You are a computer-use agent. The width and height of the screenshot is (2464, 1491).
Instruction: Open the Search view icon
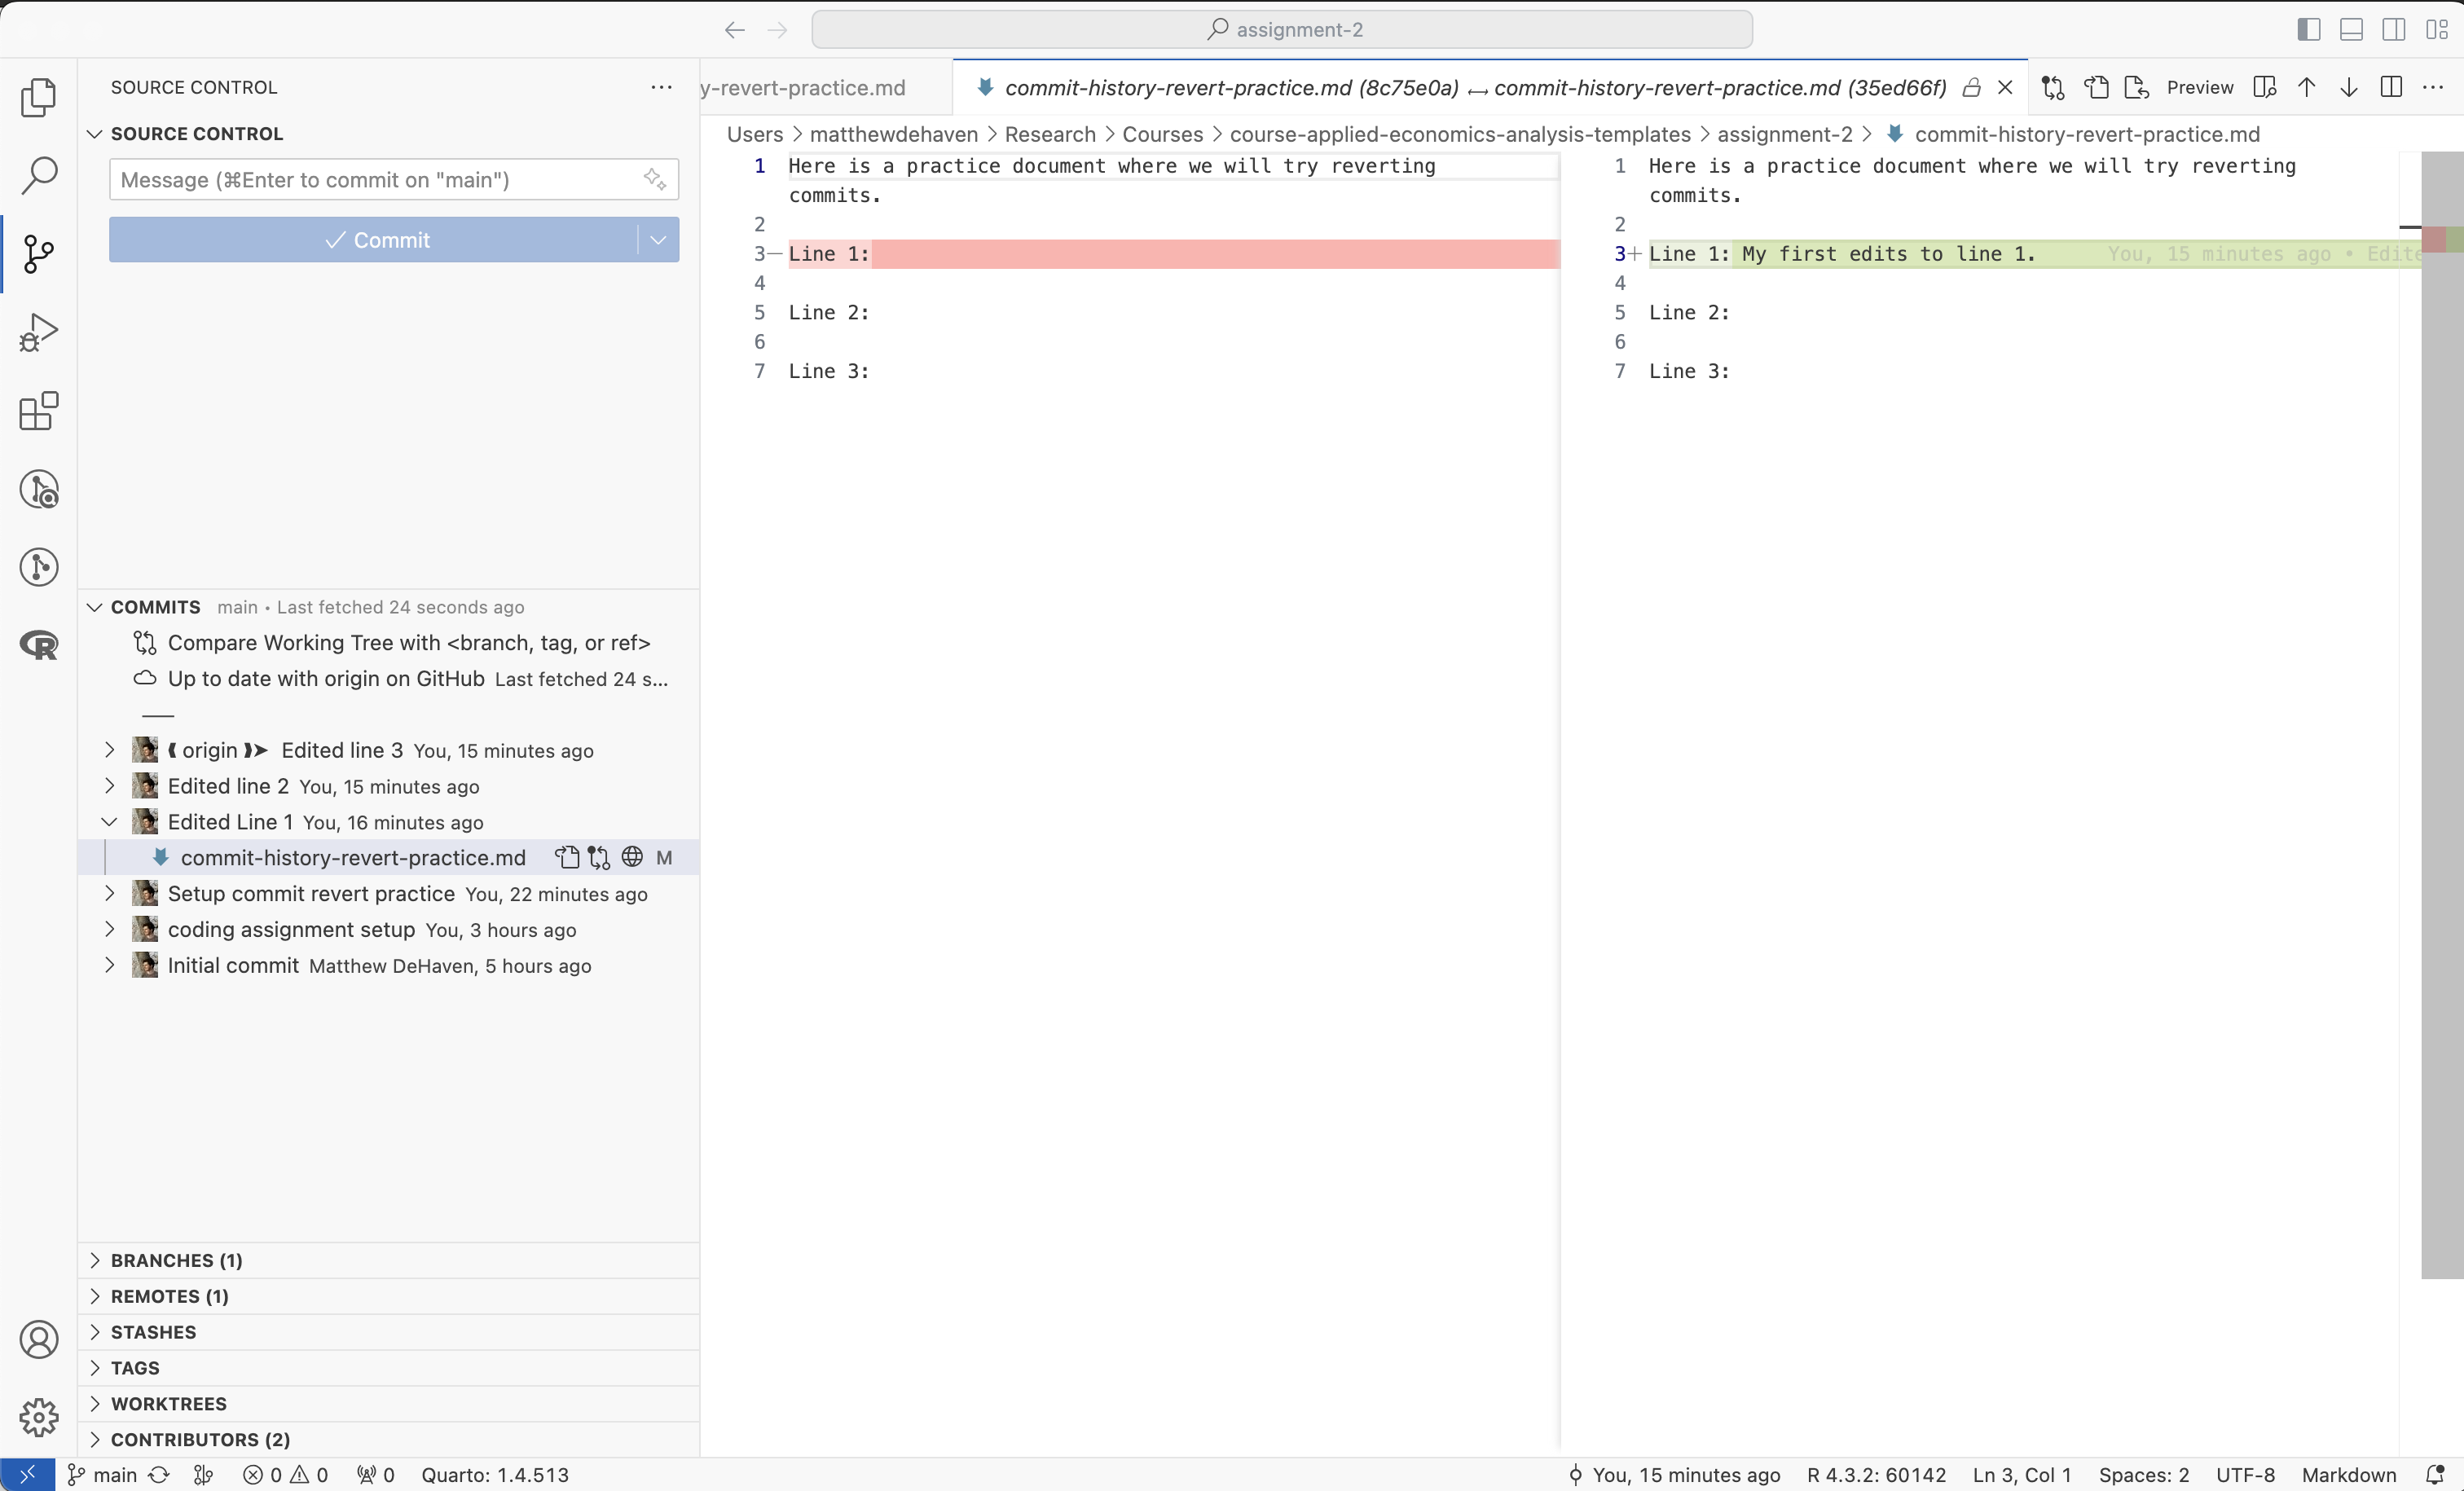coord(39,175)
